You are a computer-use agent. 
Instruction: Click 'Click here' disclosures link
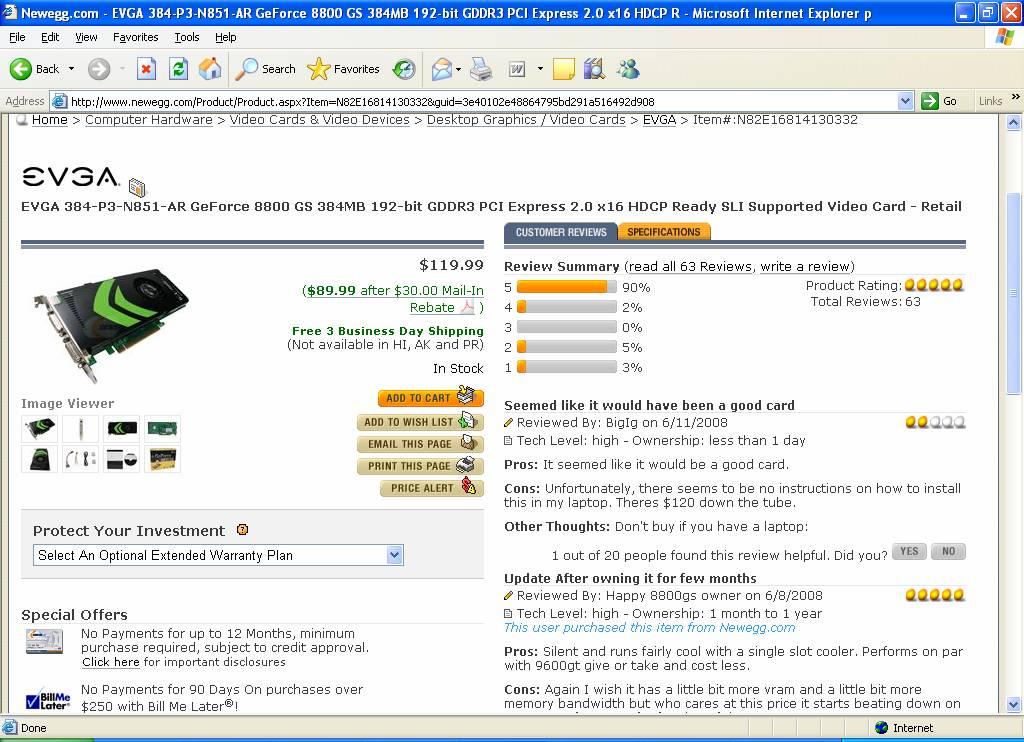click(x=111, y=662)
